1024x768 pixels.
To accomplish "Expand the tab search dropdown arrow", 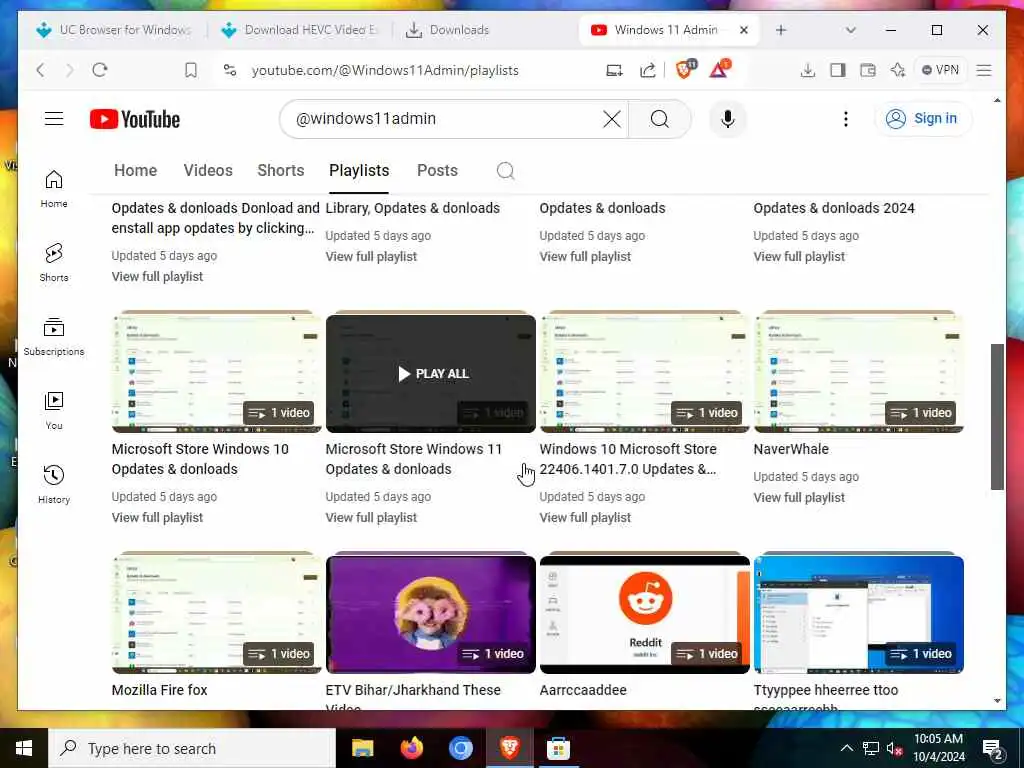I will (850, 30).
